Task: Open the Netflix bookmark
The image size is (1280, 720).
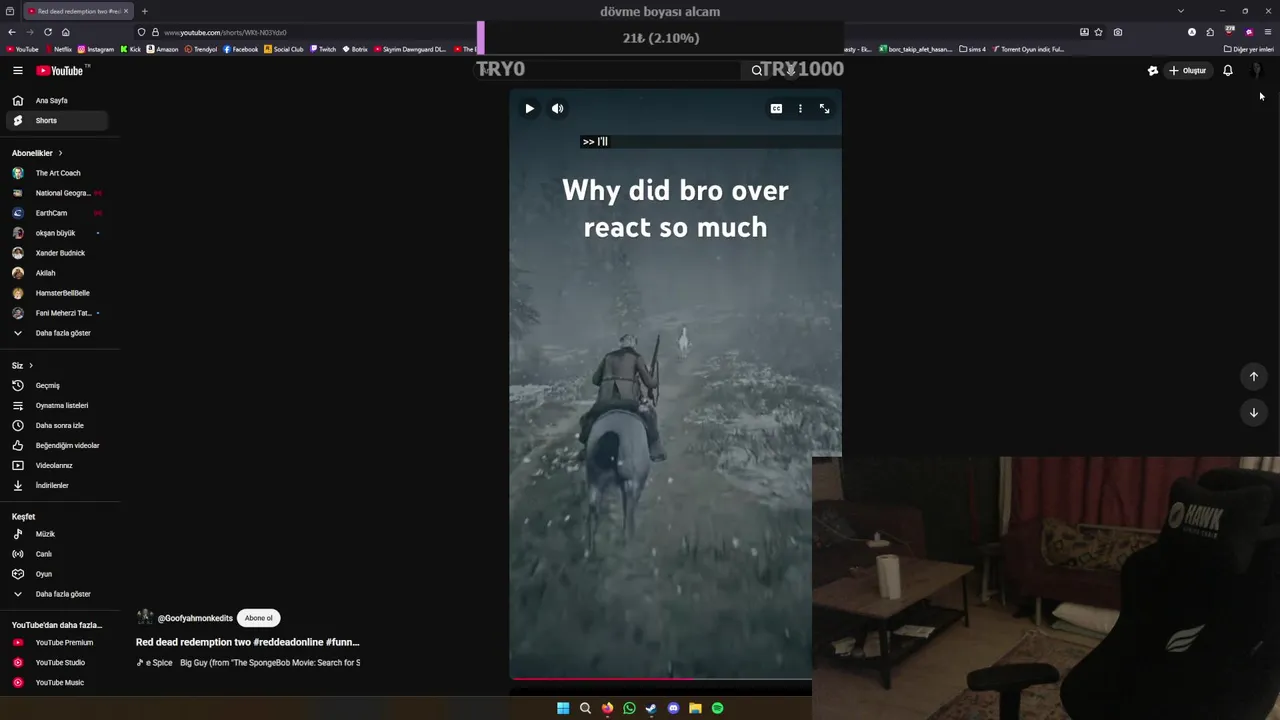Action: click(x=58, y=49)
